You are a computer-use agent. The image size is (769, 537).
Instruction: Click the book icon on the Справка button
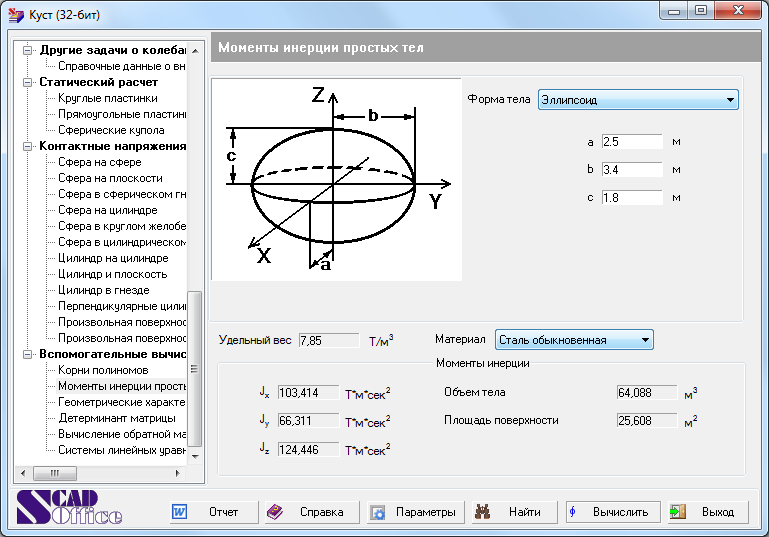coord(275,512)
